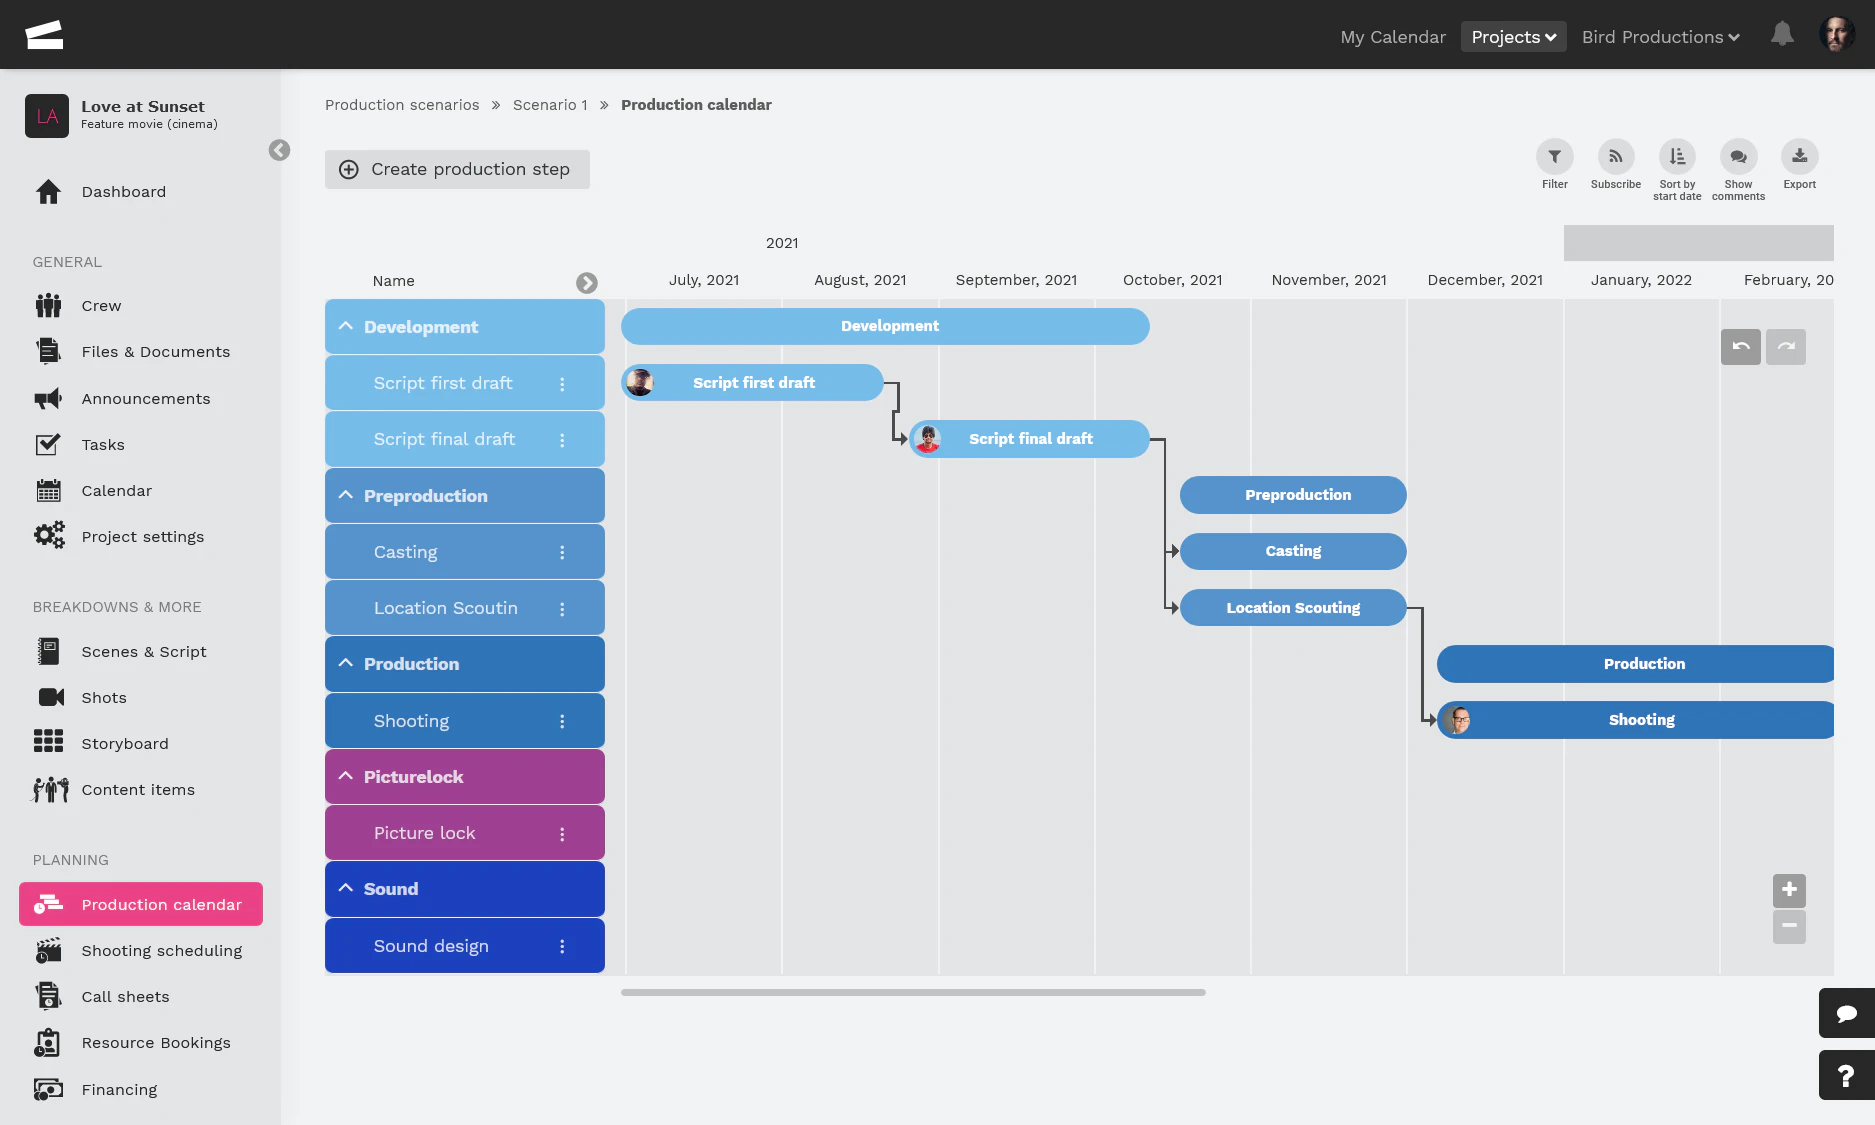This screenshot has height=1125, width=1875.
Task: Click the Filter funnel icon
Action: [1554, 157]
